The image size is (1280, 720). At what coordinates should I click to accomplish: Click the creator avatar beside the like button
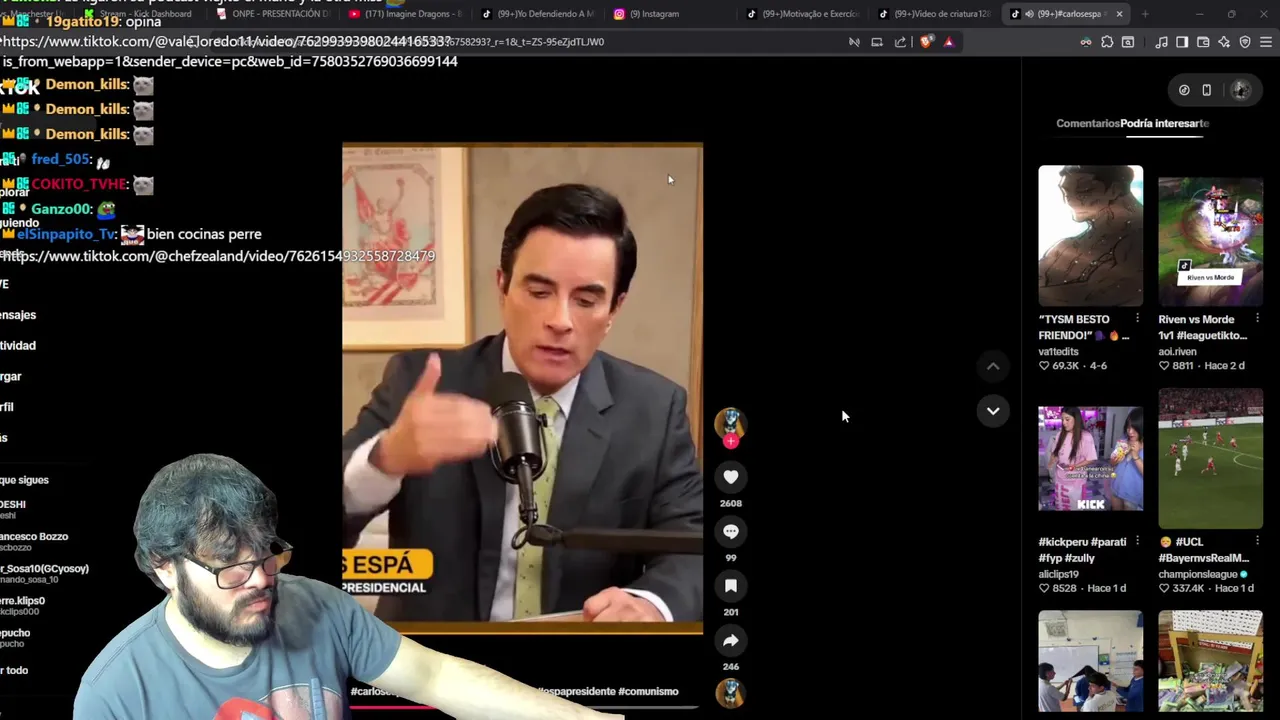730,422
